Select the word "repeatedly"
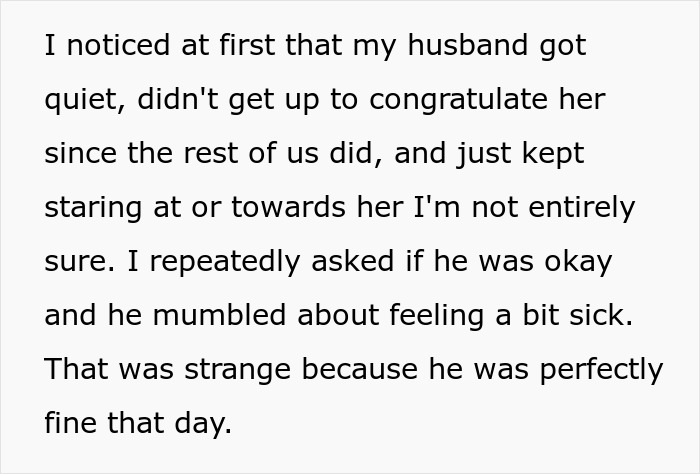Viewport: 700px width, 474px height. point(225,262)
